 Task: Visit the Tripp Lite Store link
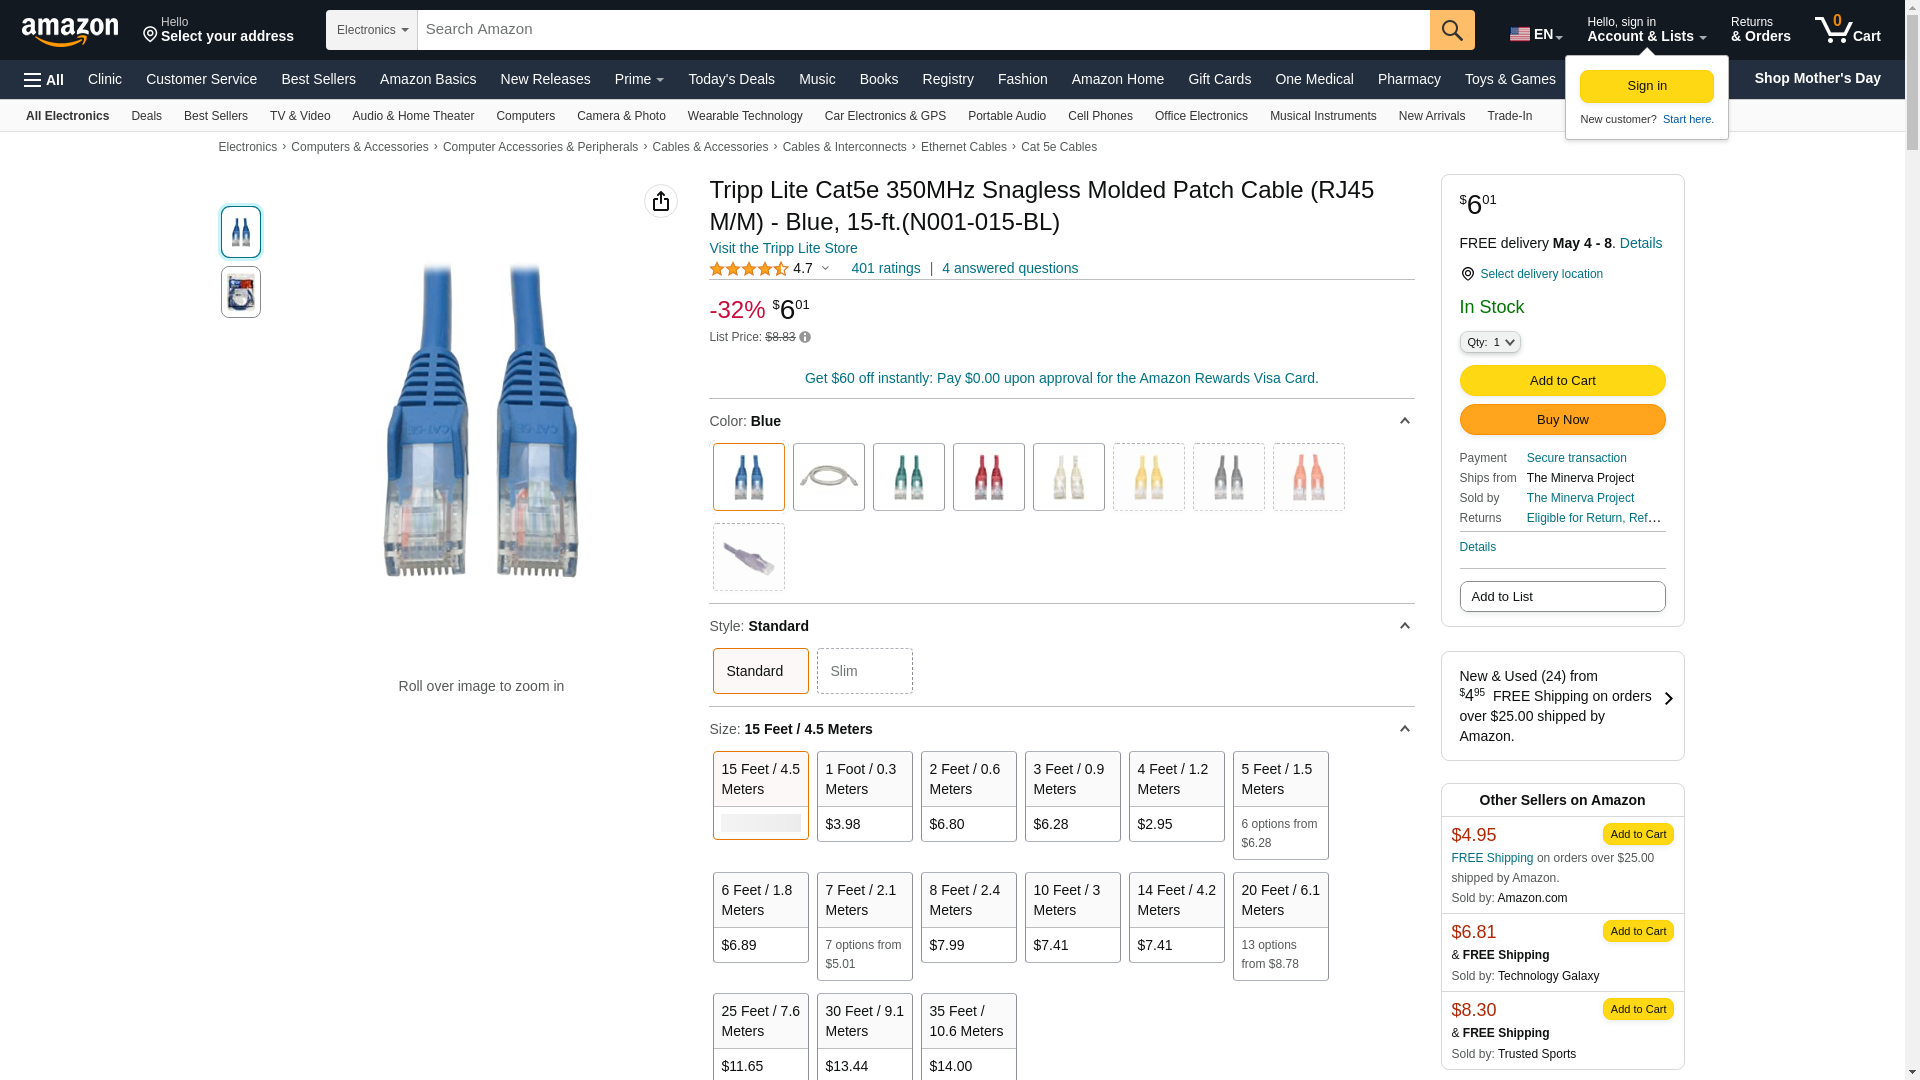coord(783,248)
